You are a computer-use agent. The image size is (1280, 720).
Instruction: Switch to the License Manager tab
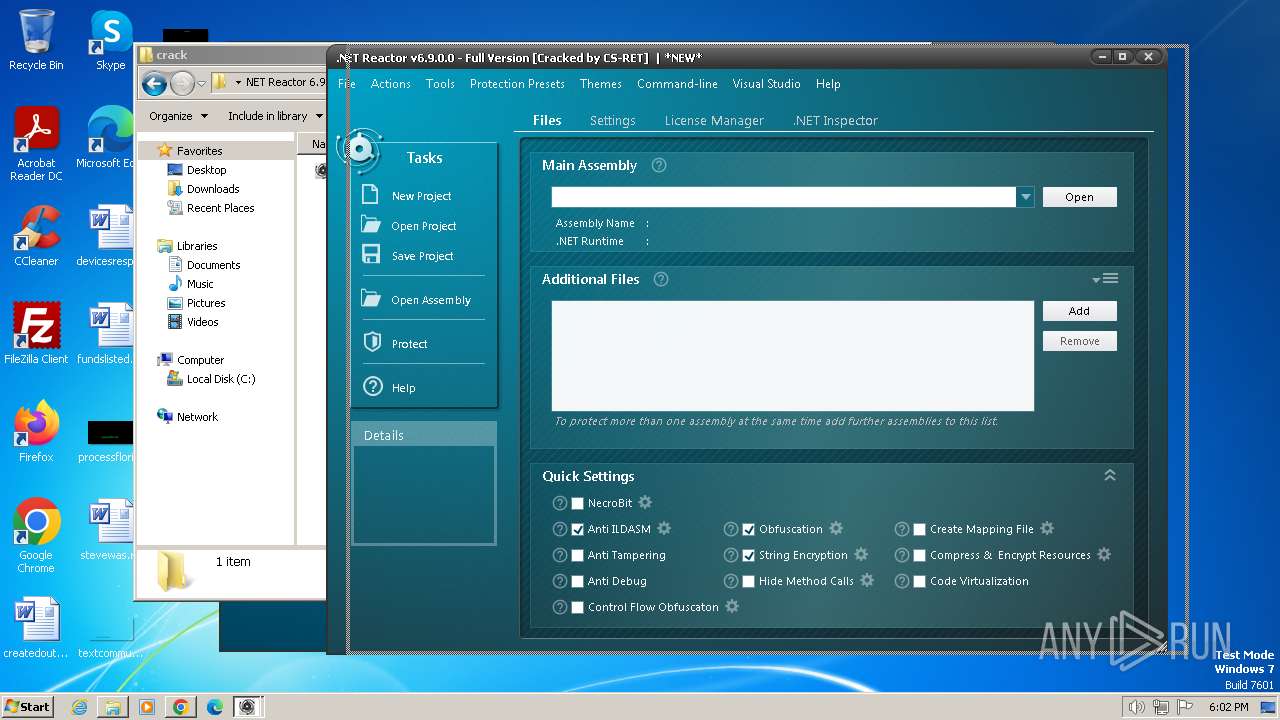click(x=714, y=120)
